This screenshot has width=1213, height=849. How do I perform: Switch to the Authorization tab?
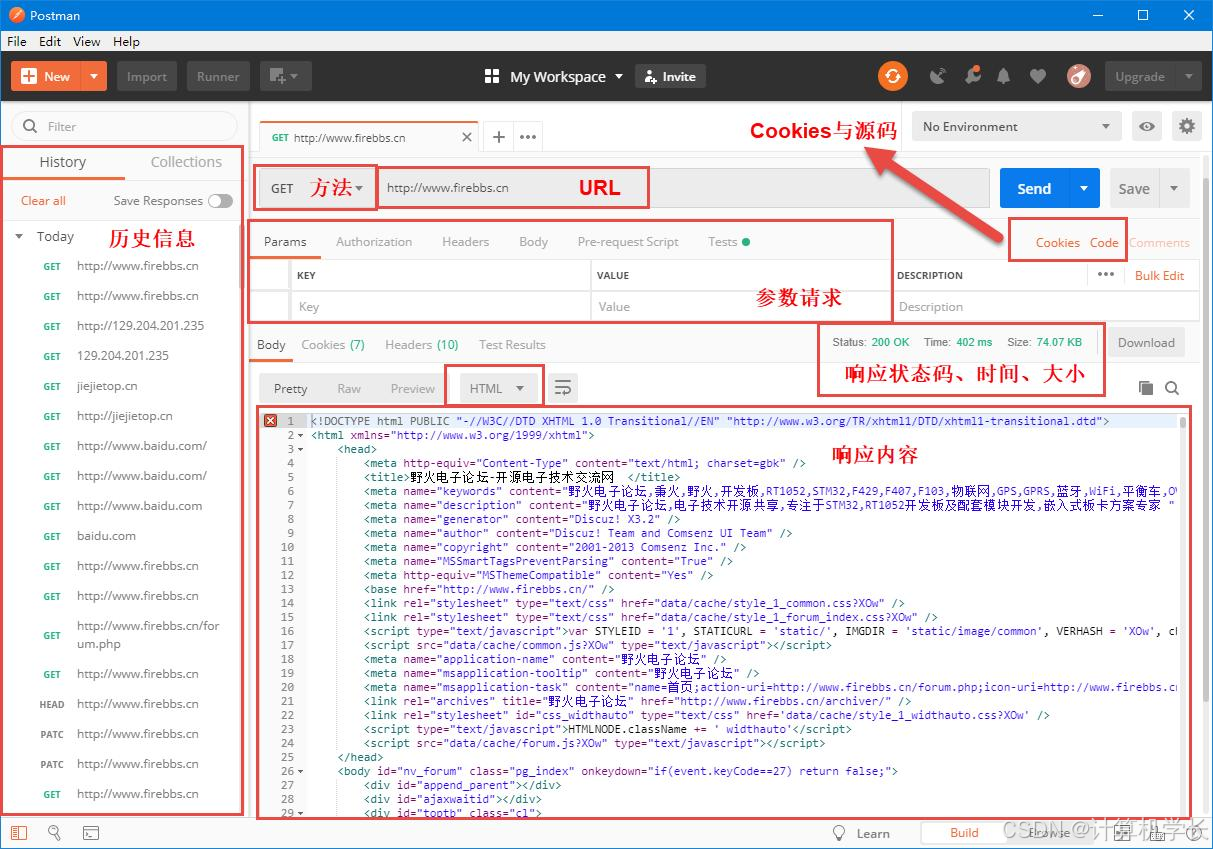[374, 242]
